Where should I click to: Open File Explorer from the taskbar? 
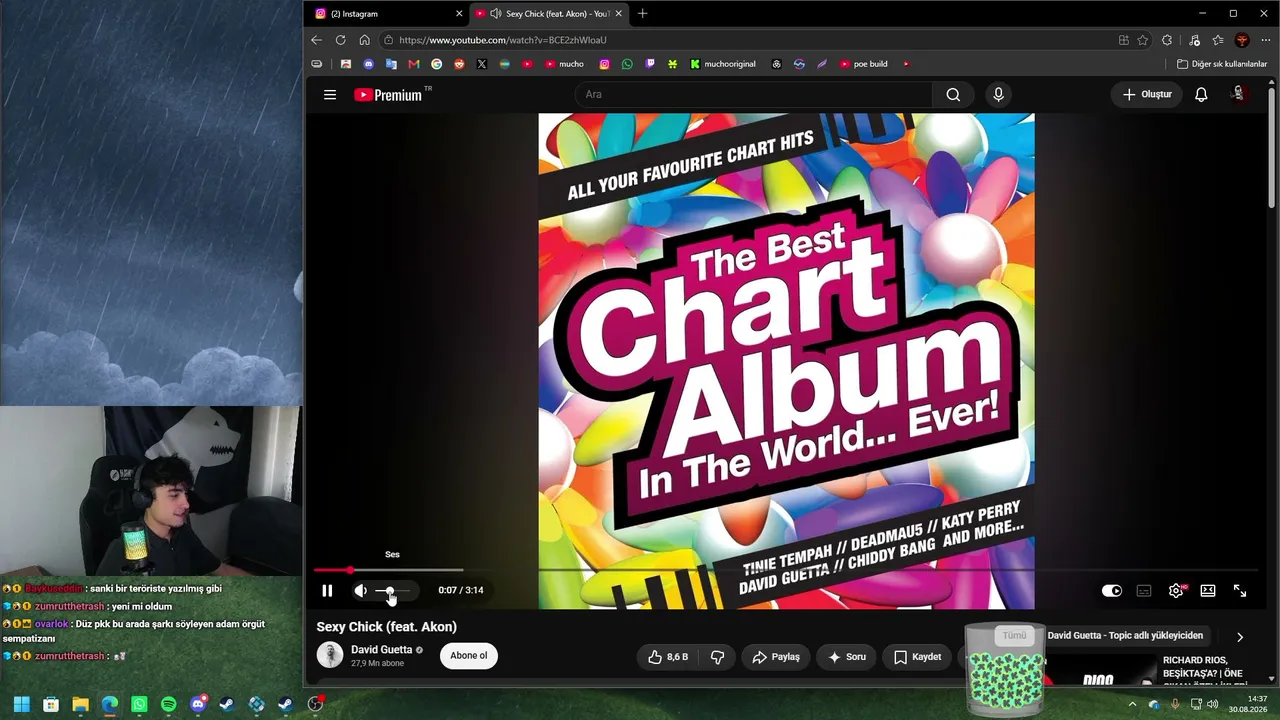pyautogui.click(x=80, y=704)
